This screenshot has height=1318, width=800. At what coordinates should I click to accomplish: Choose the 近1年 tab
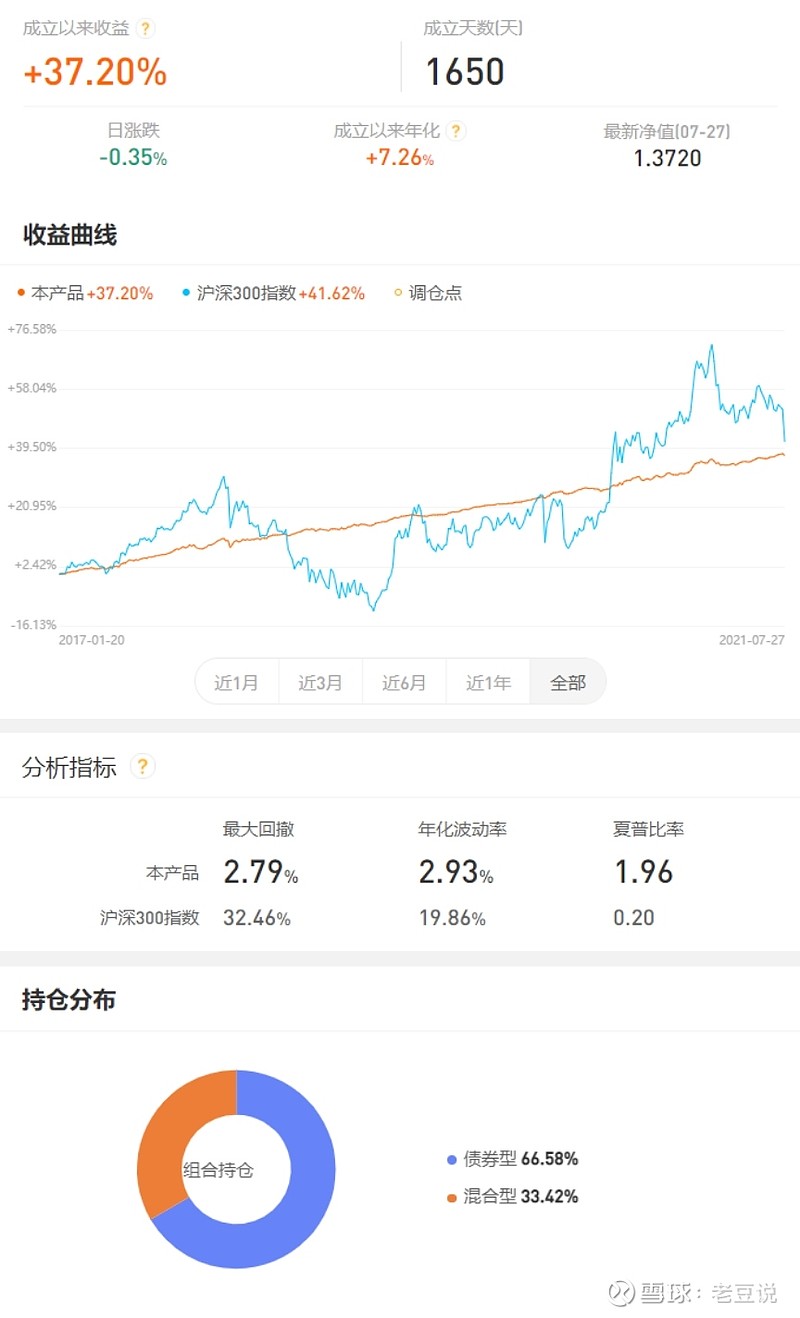(488, 683)
